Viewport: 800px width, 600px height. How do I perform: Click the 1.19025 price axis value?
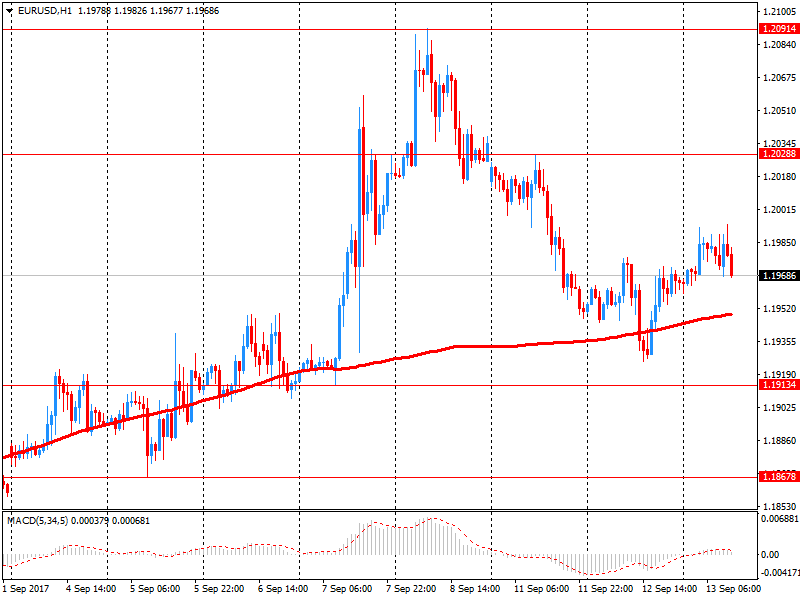[779, 408]
